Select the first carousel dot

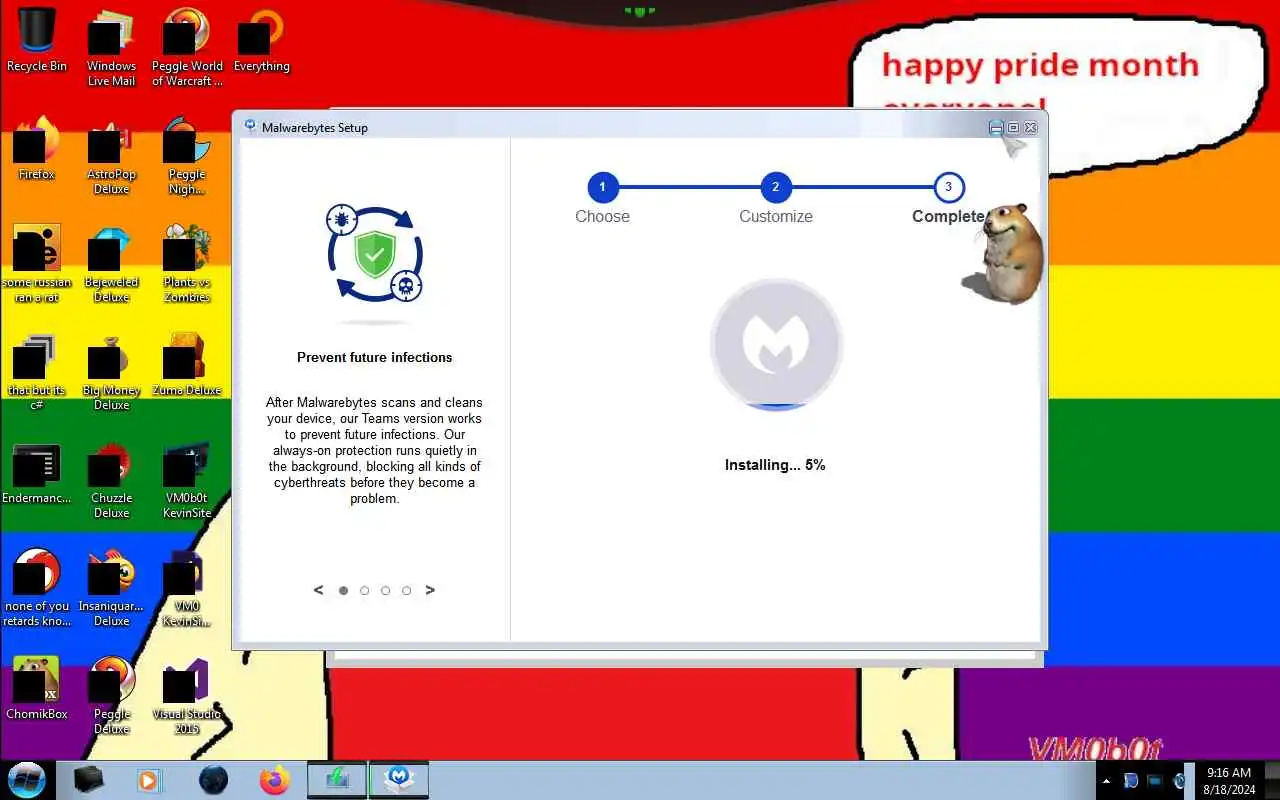pyautogui.click(x=343, y=591)
